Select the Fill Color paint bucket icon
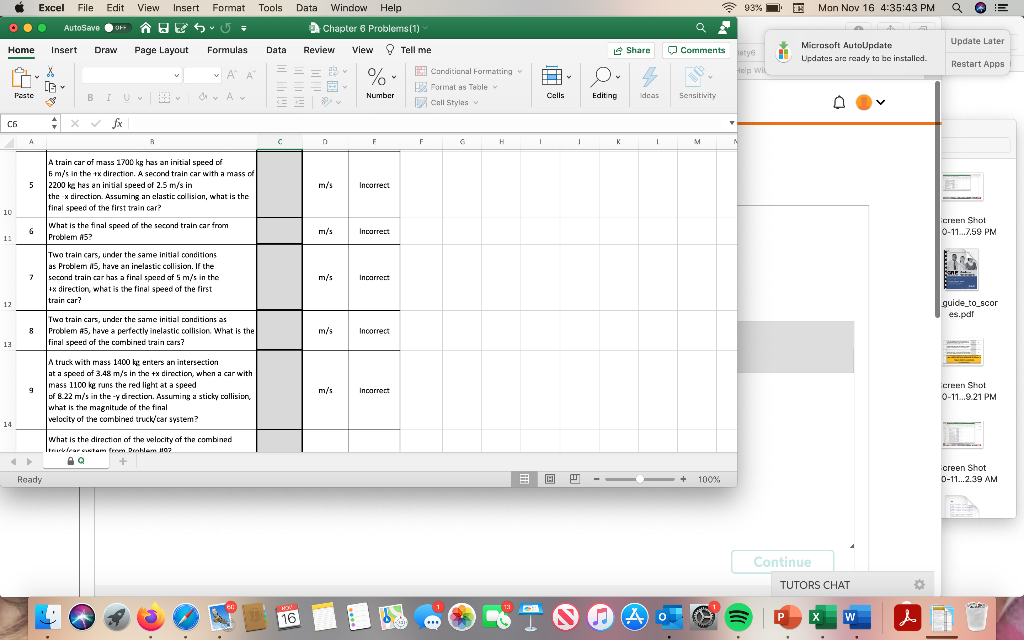 pos(204,97)
